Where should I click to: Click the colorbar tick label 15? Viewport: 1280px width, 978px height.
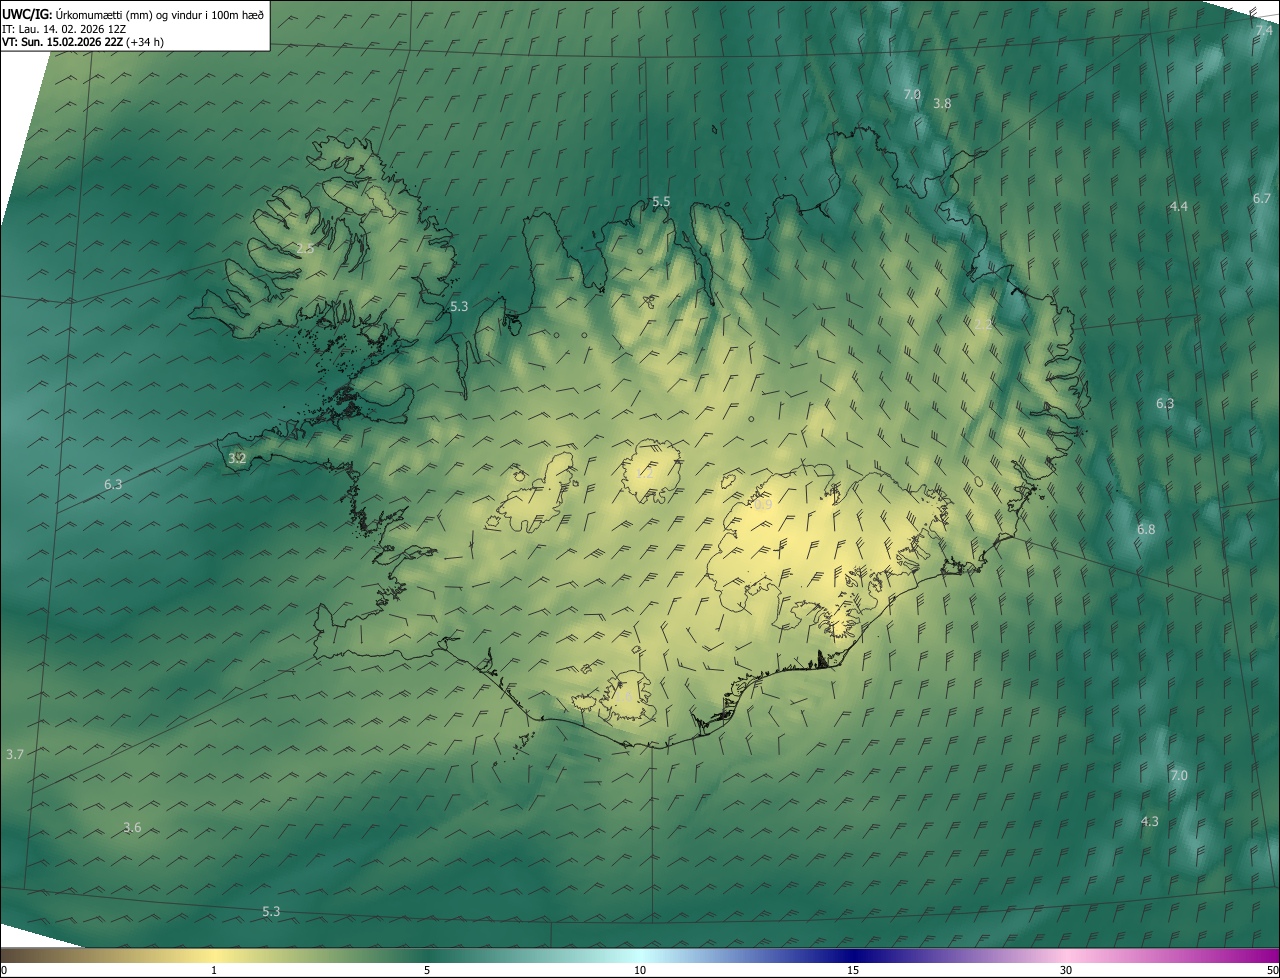853,971
